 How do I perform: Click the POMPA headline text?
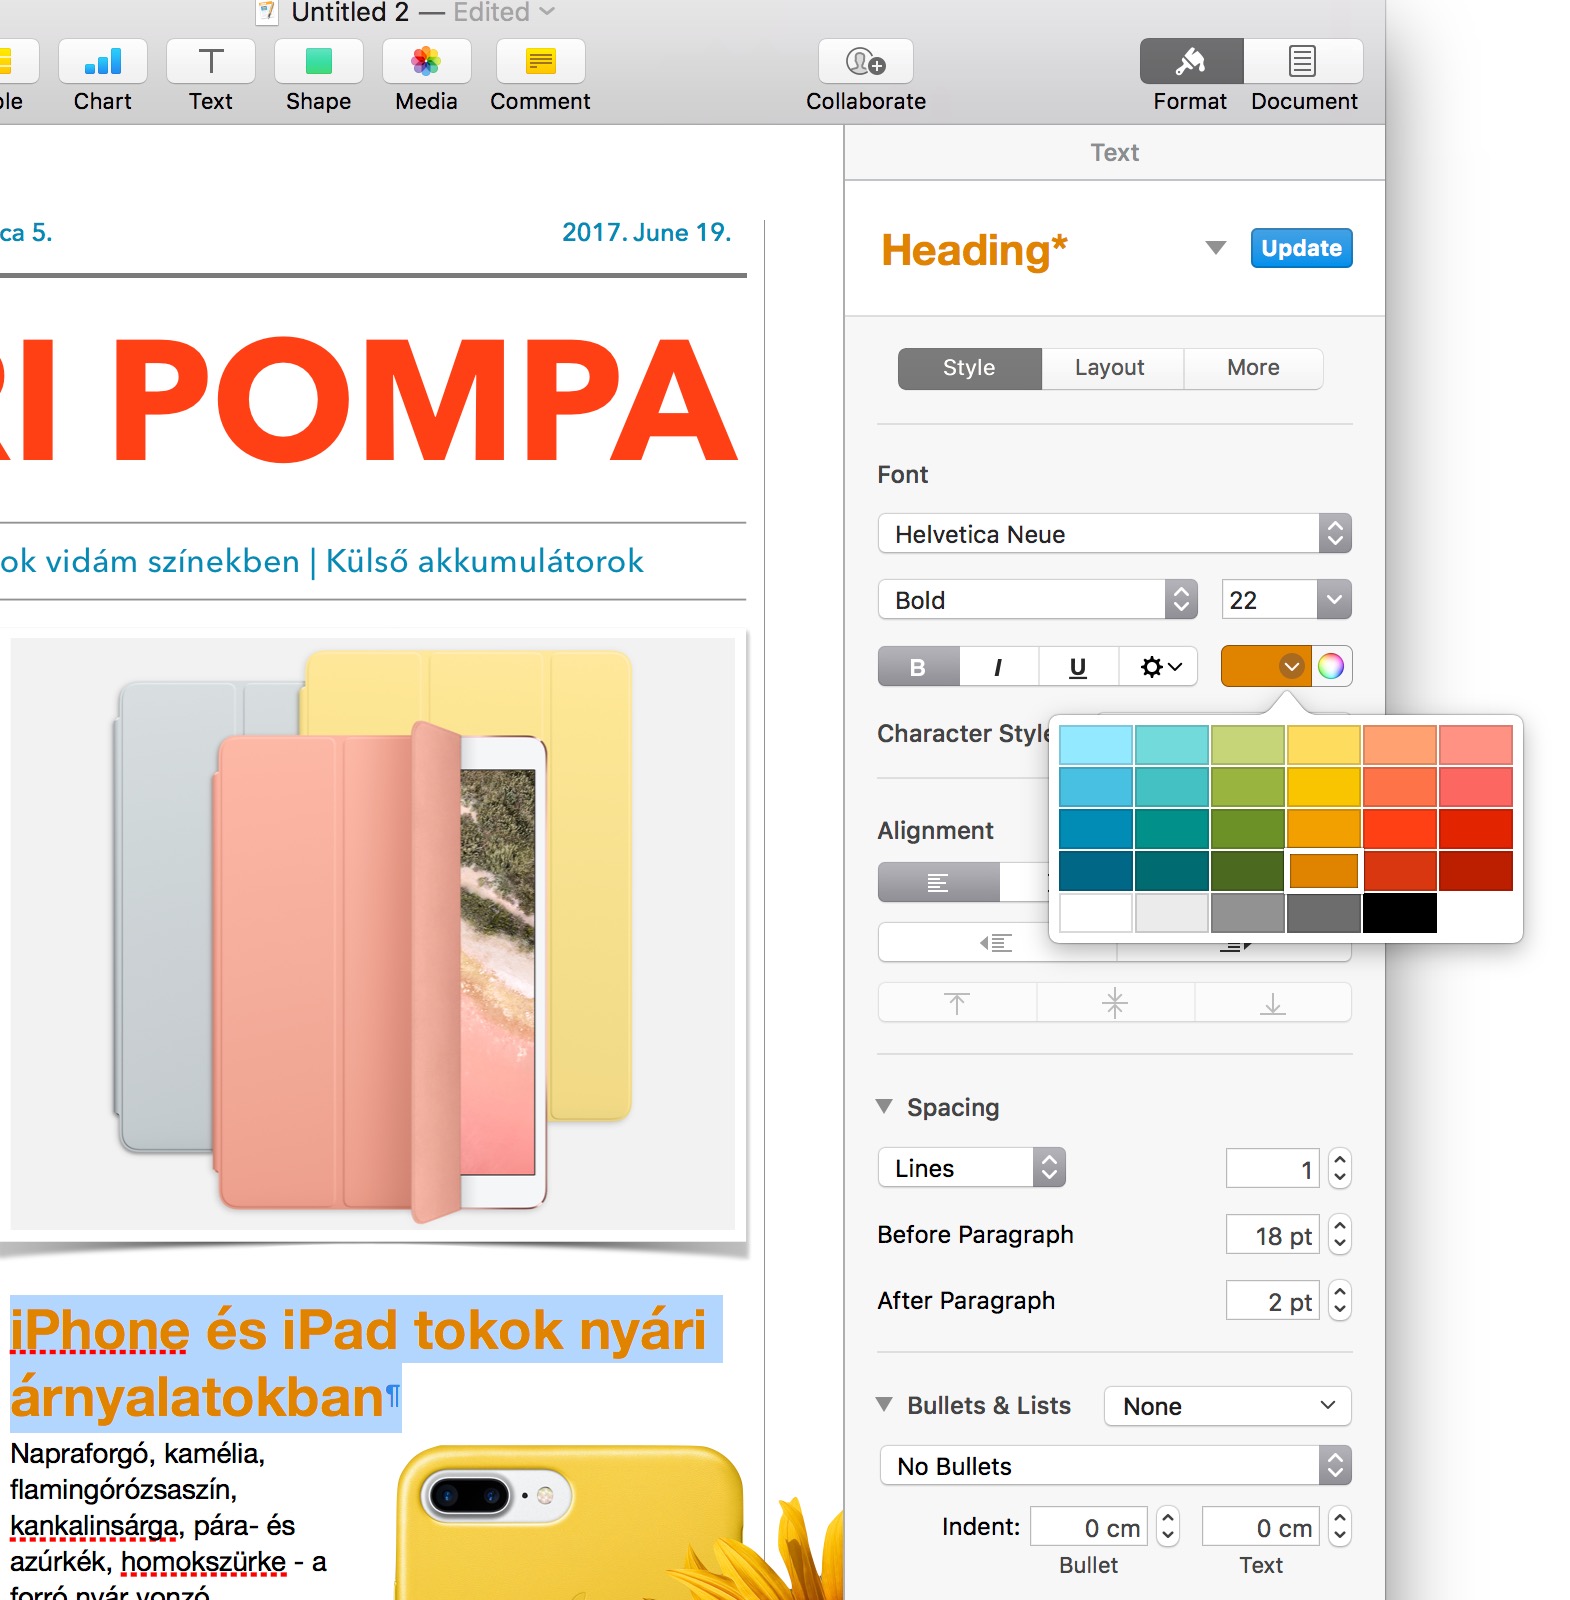point(424,400)
